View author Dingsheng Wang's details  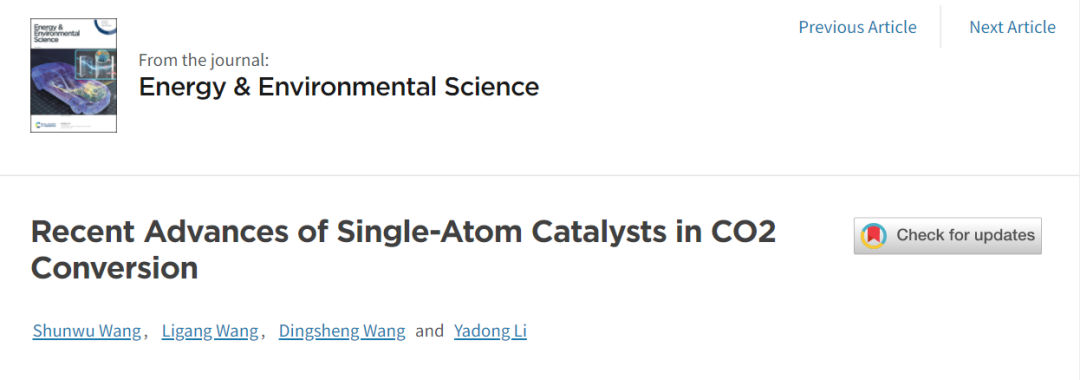tap(342, 331)
